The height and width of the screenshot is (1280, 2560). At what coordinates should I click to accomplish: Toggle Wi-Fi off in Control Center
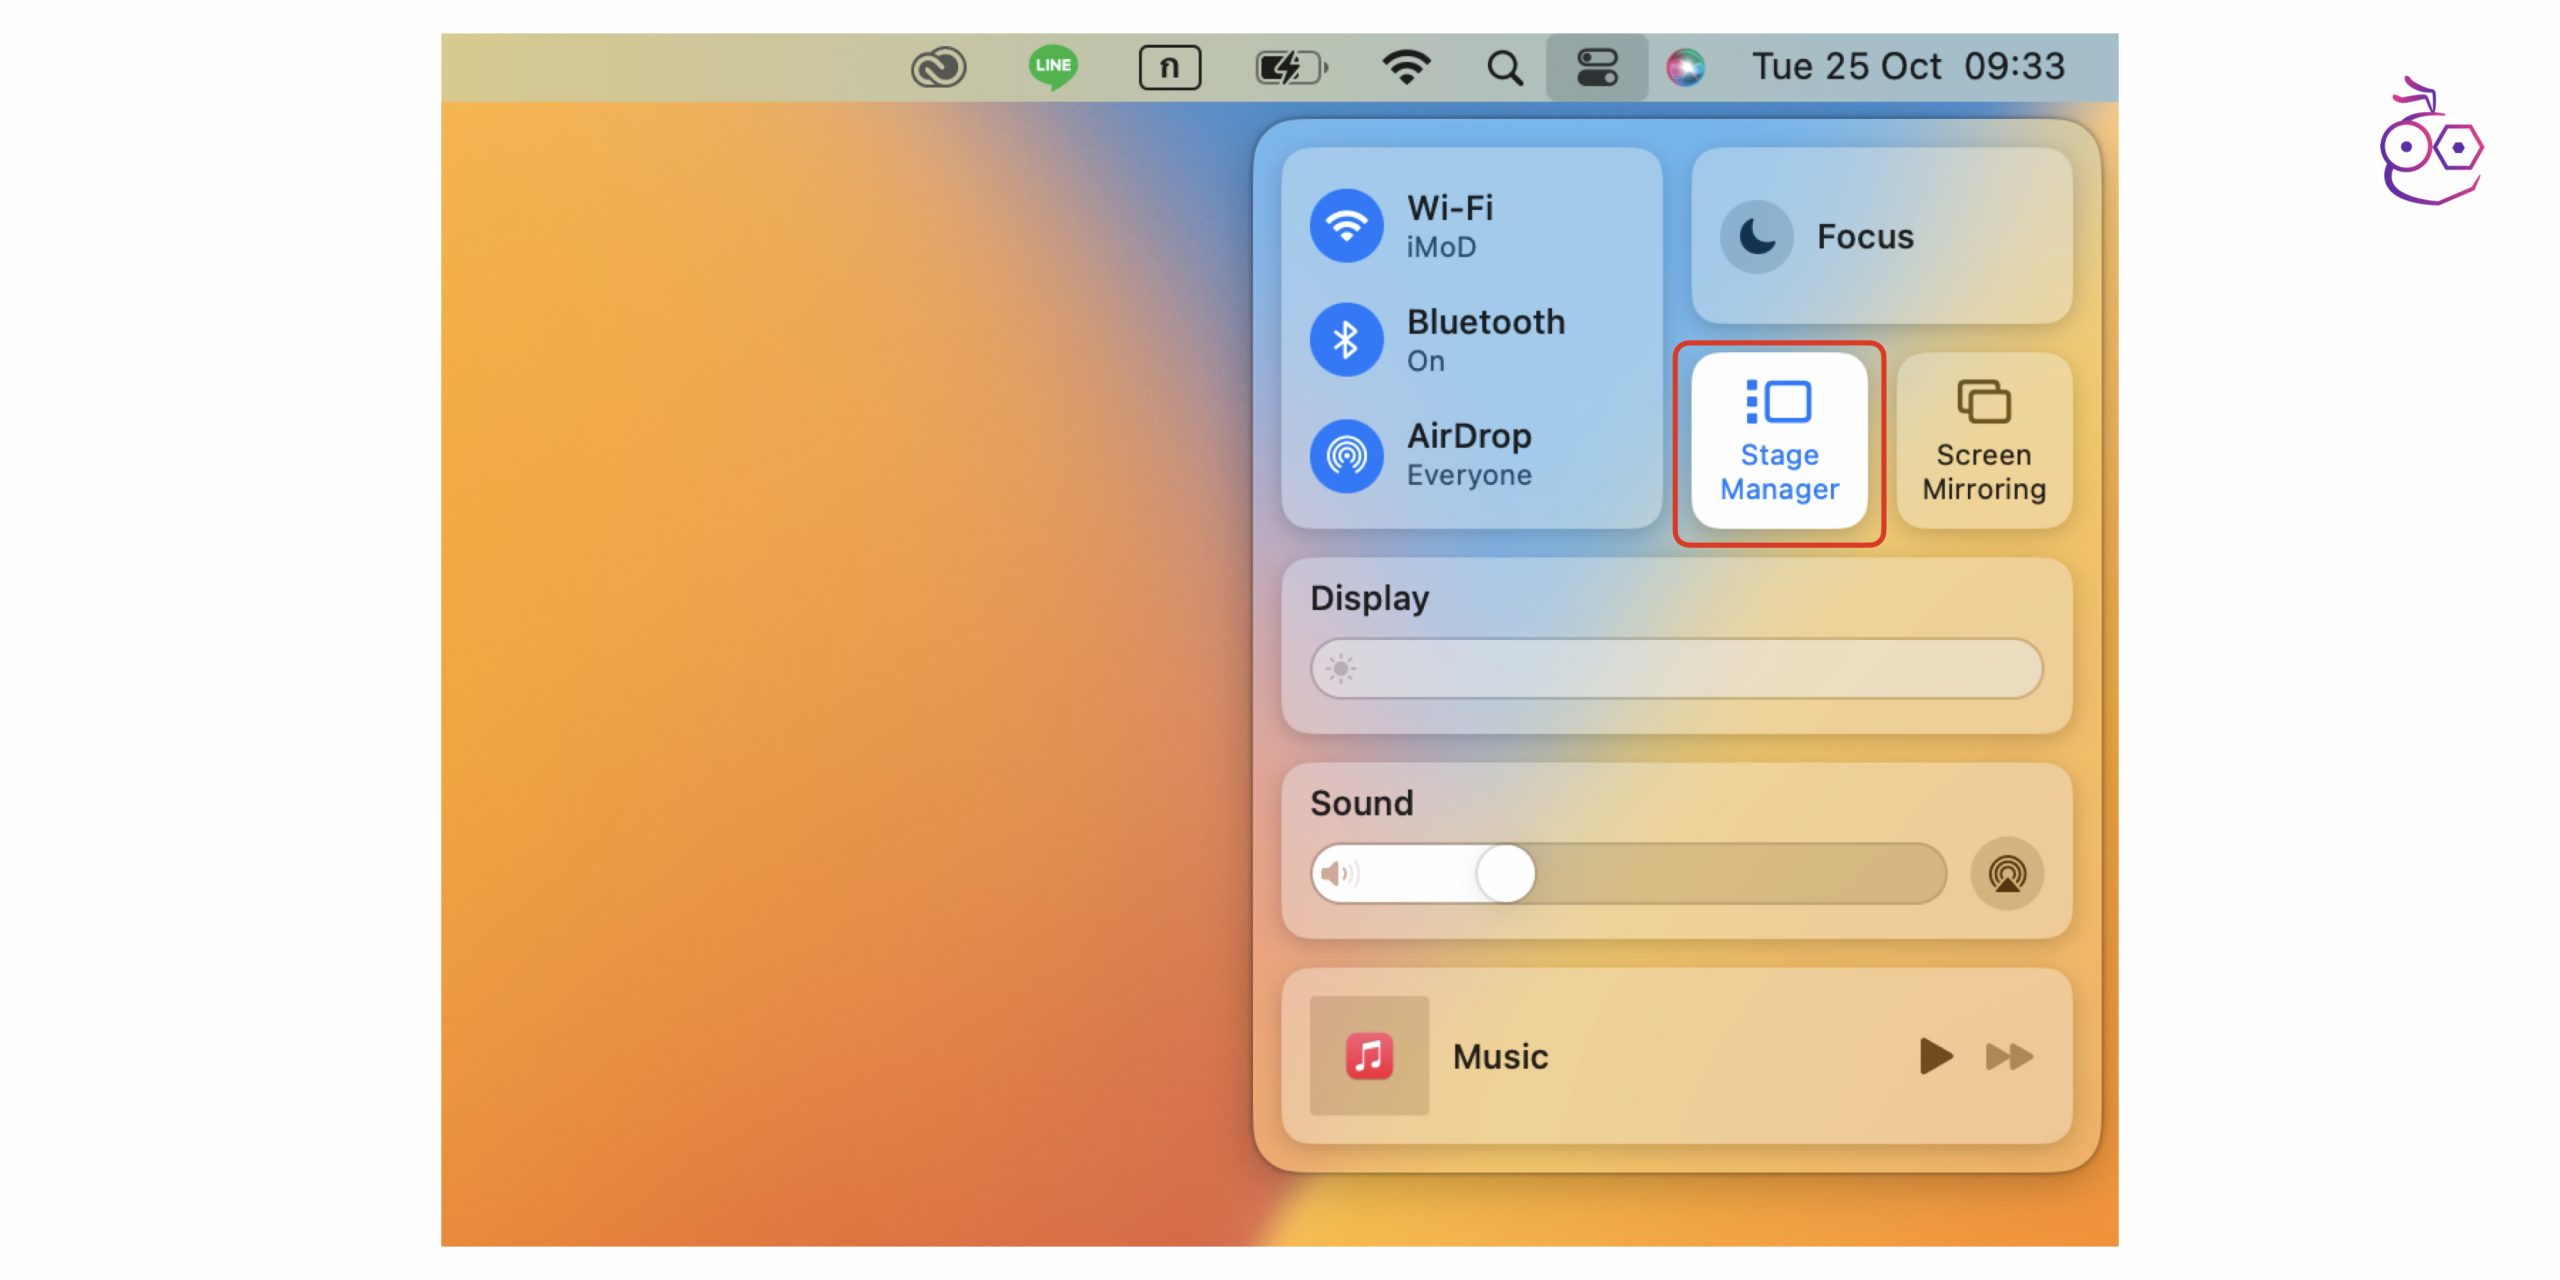(x=1347, y=226)
